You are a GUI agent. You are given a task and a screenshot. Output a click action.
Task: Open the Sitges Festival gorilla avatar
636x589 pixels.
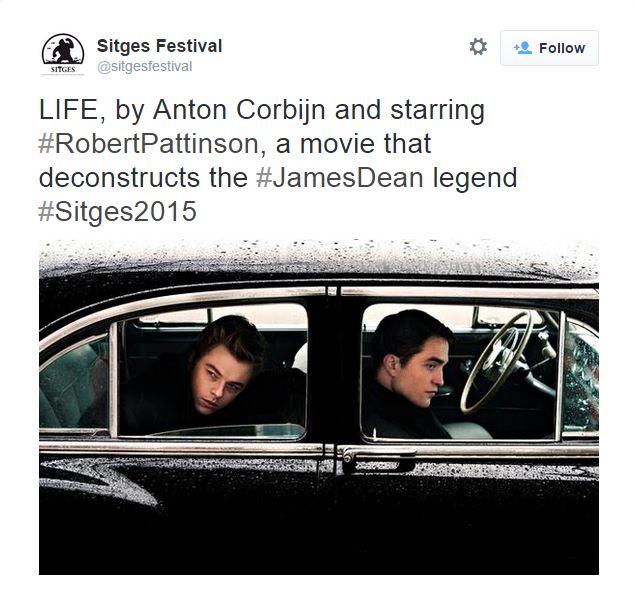coord(63,55)
